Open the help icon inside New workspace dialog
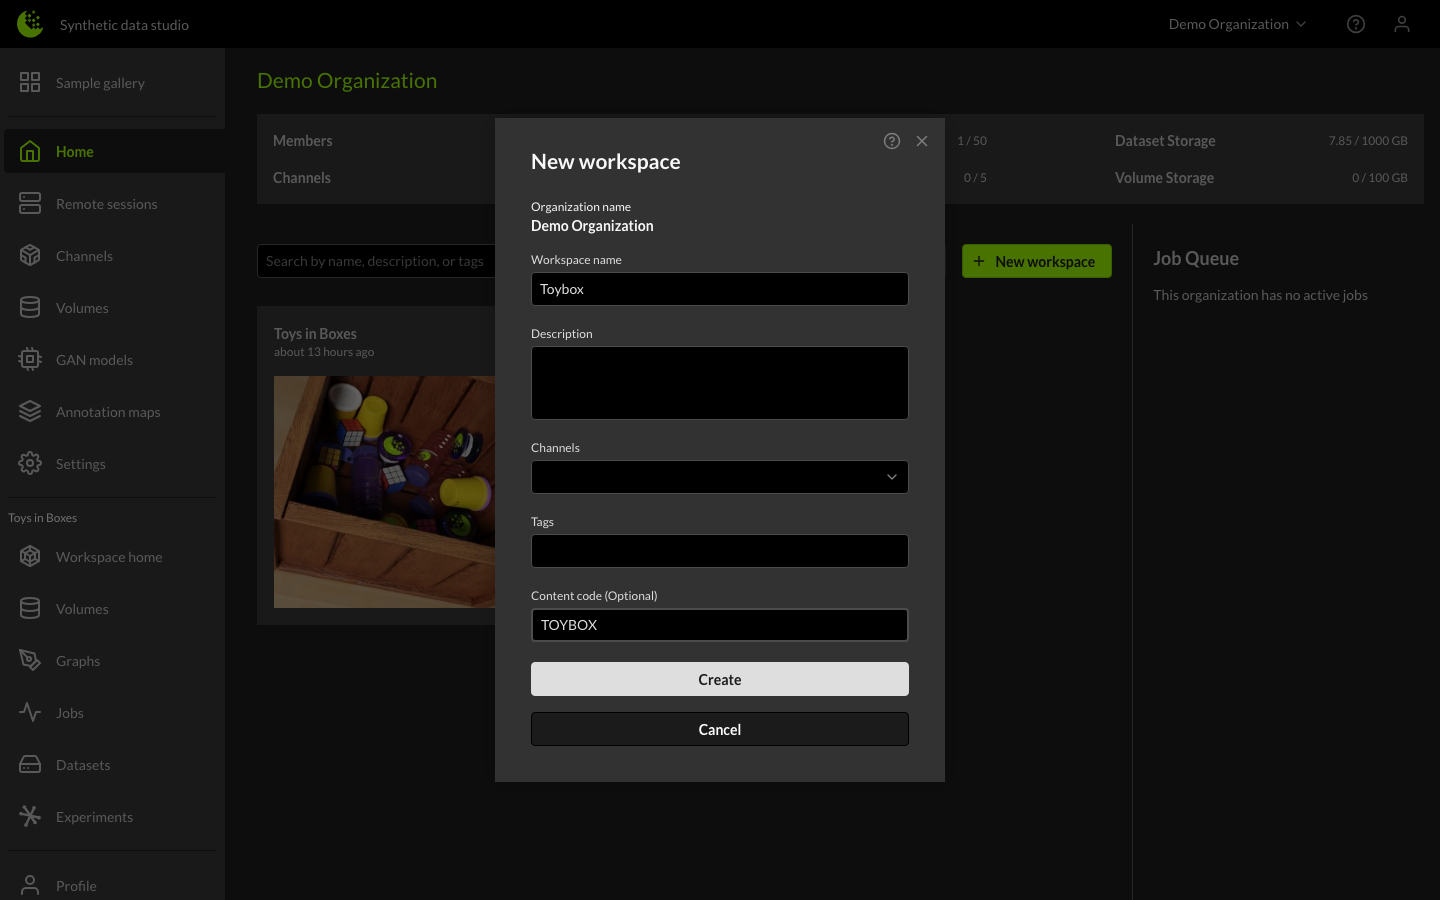This screenshot has width=1440, height=900. click(x=892, y=141)
